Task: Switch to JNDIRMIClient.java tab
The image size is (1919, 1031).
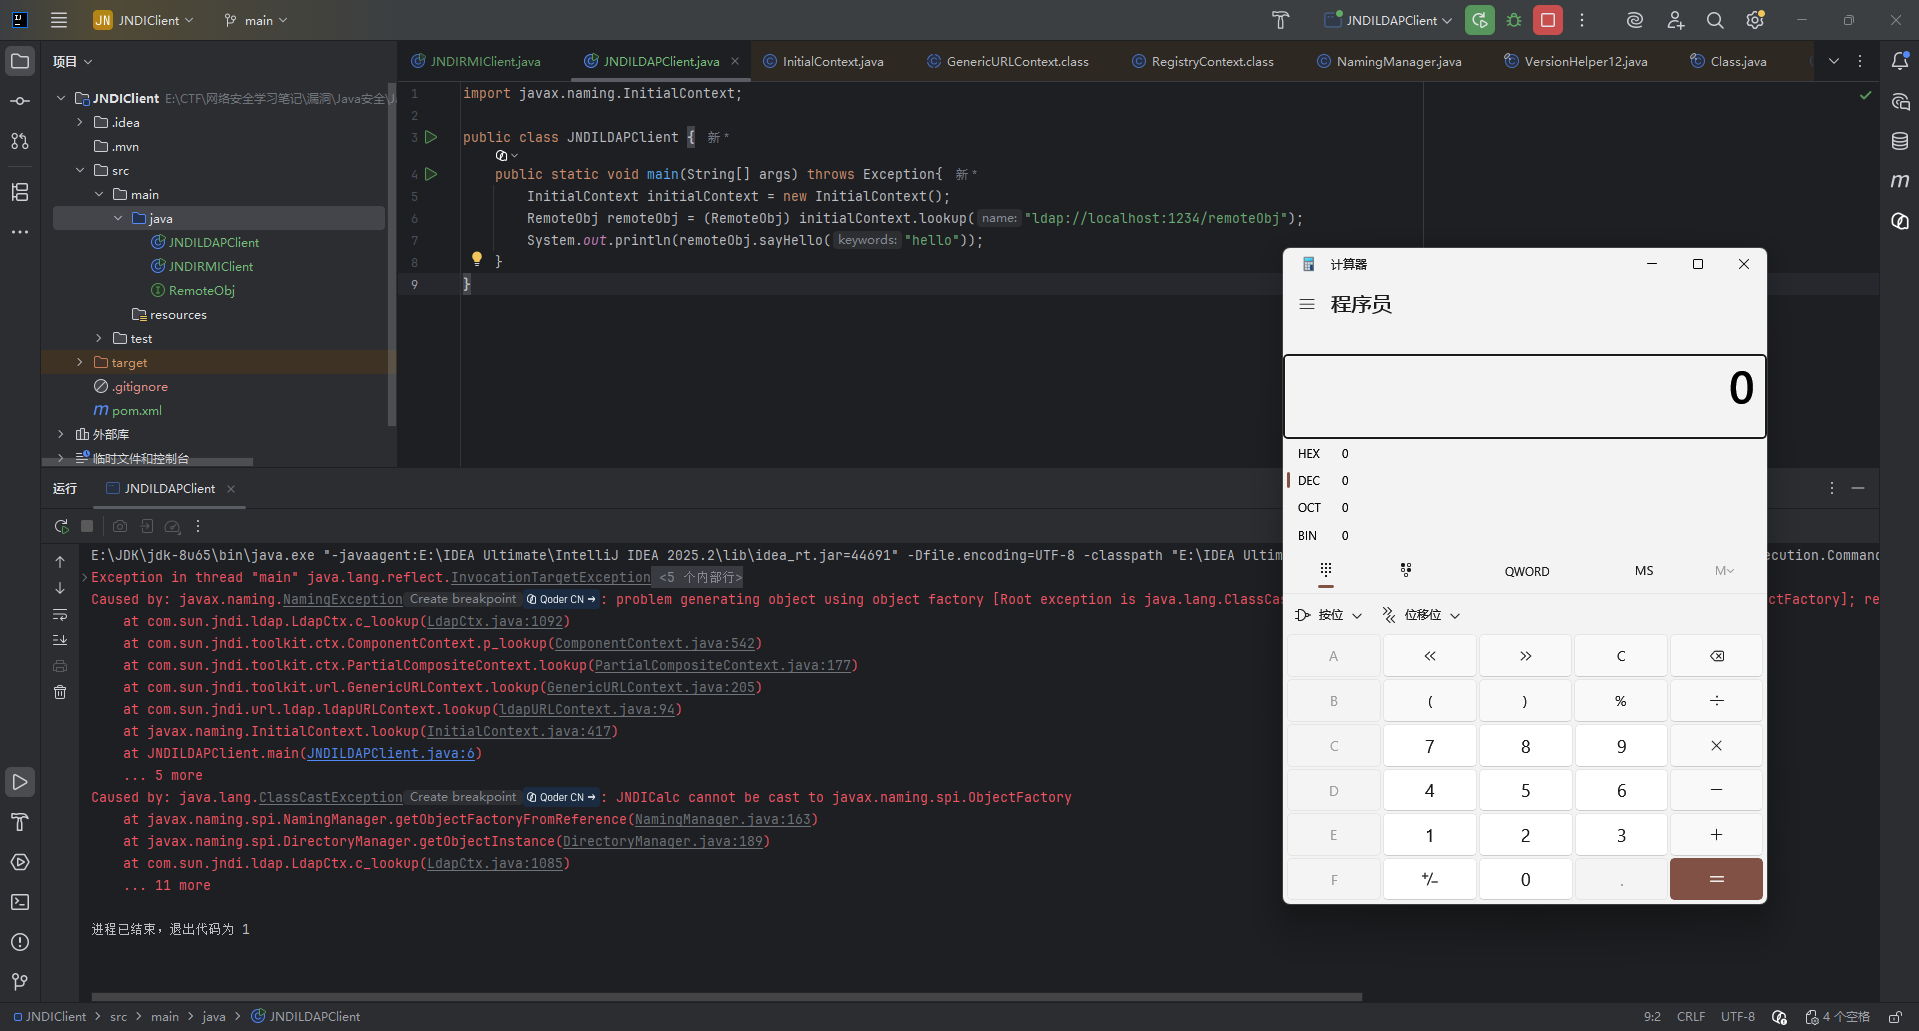Action: click(x=476, y=61)
